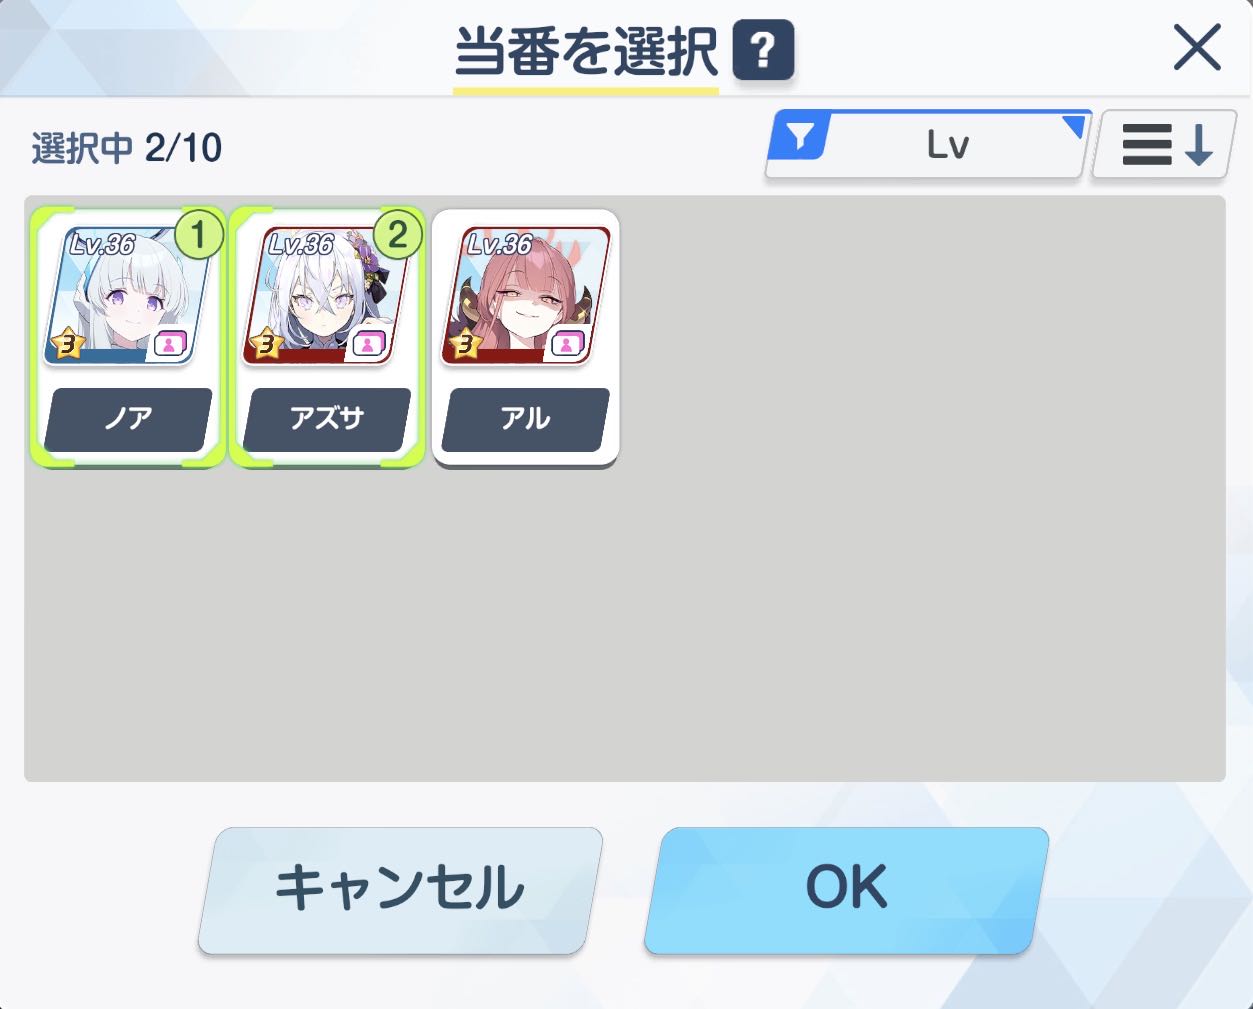Toggle the sort order arrow icon
1253x1009 pixels.
pyautogui.click(x=1162, y=145)
